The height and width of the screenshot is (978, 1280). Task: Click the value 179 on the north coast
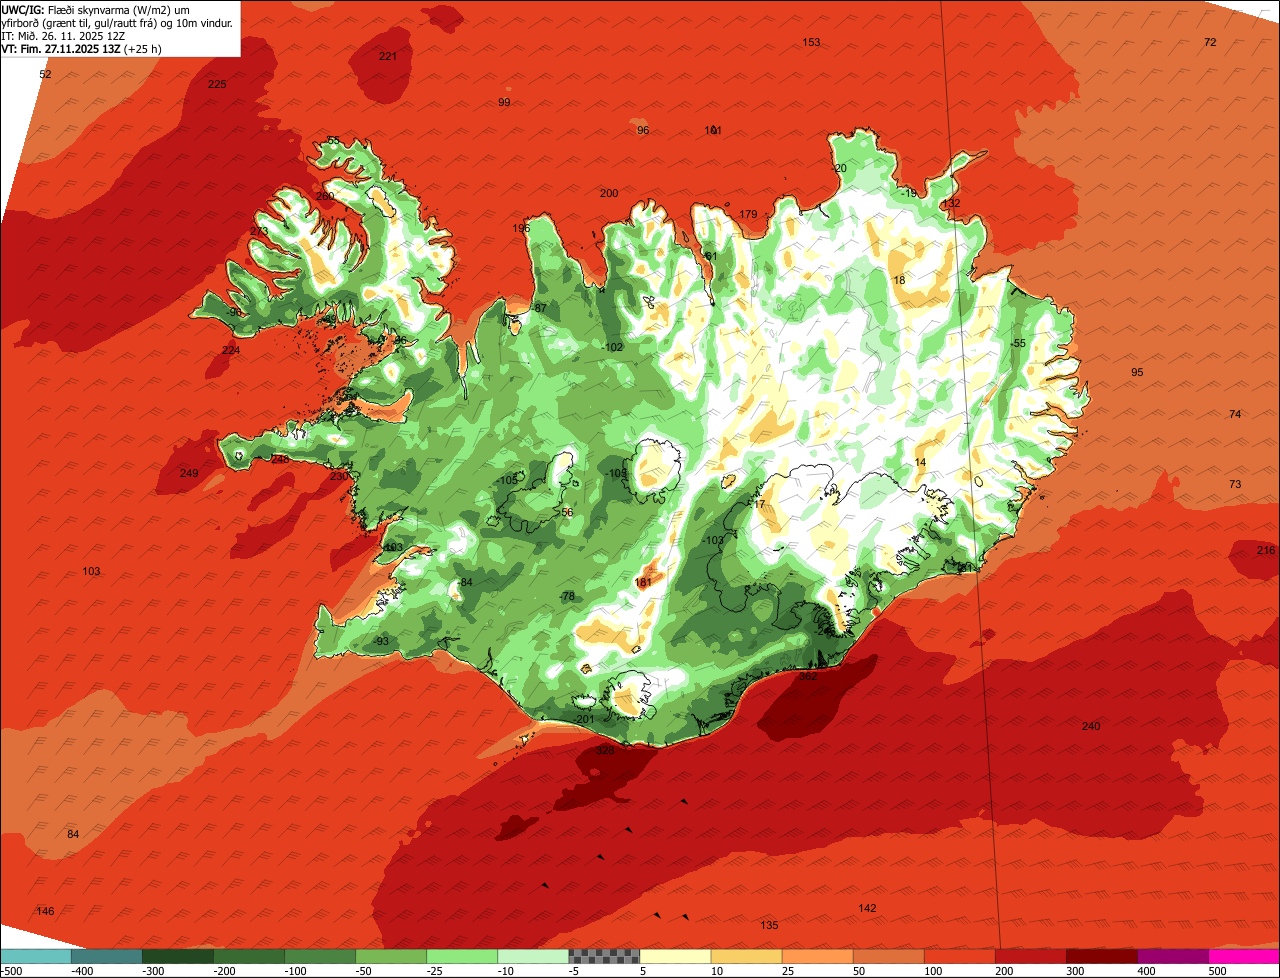point(748,215)
